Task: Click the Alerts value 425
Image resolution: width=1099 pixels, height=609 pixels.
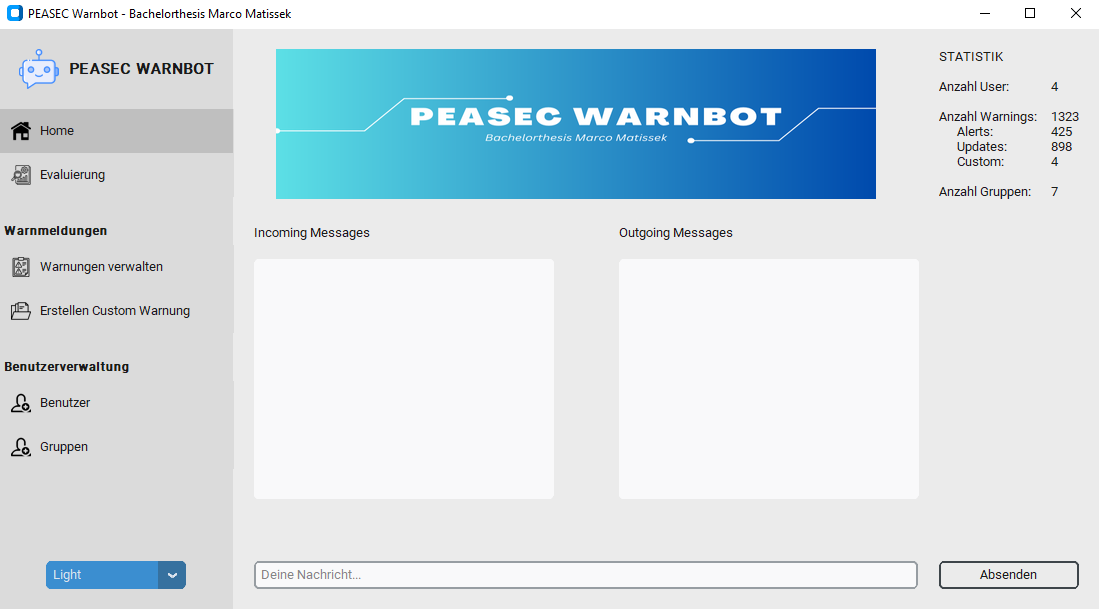Action: pos(1061,132)
